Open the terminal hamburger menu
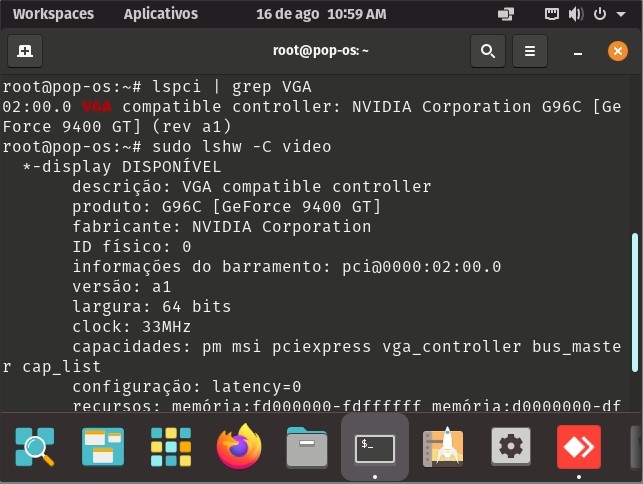The width and height of the screenshot is (643, 484). point(530,51)
